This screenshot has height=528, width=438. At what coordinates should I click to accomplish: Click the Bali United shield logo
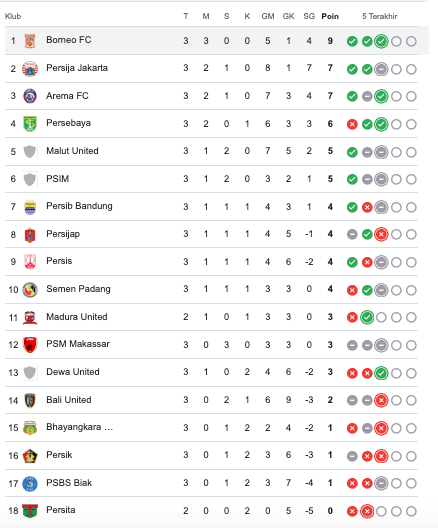tap(30, 400)
